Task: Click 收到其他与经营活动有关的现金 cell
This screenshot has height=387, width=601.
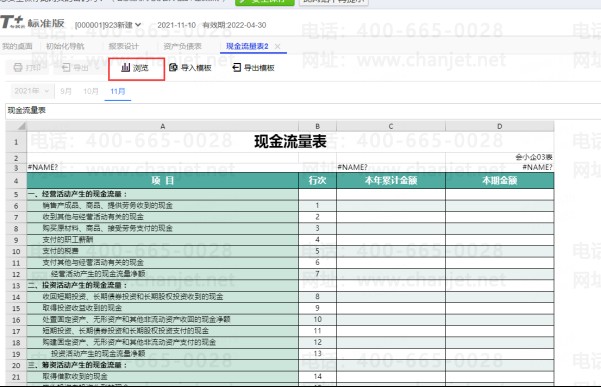Action: (163, 217)
